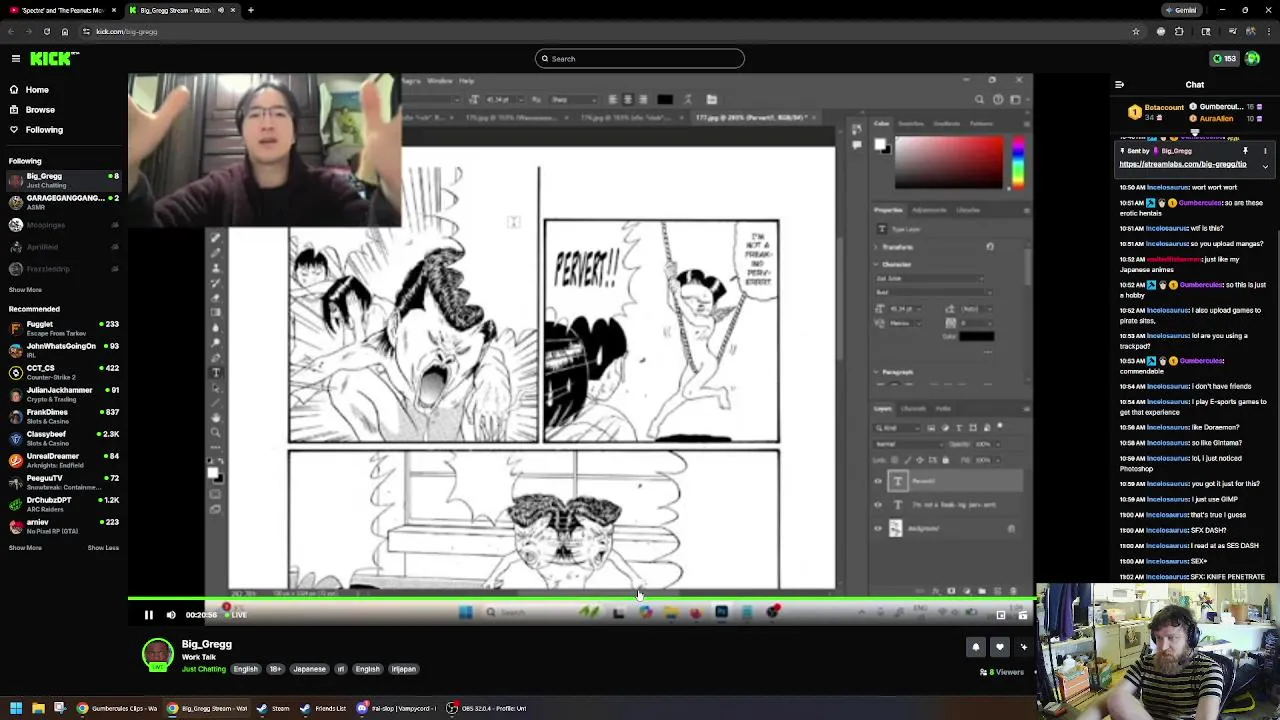This screenshot has width=1280, height=720.
Task: Open recommended channel FrankDimes
Action: [x=62, y=416]
